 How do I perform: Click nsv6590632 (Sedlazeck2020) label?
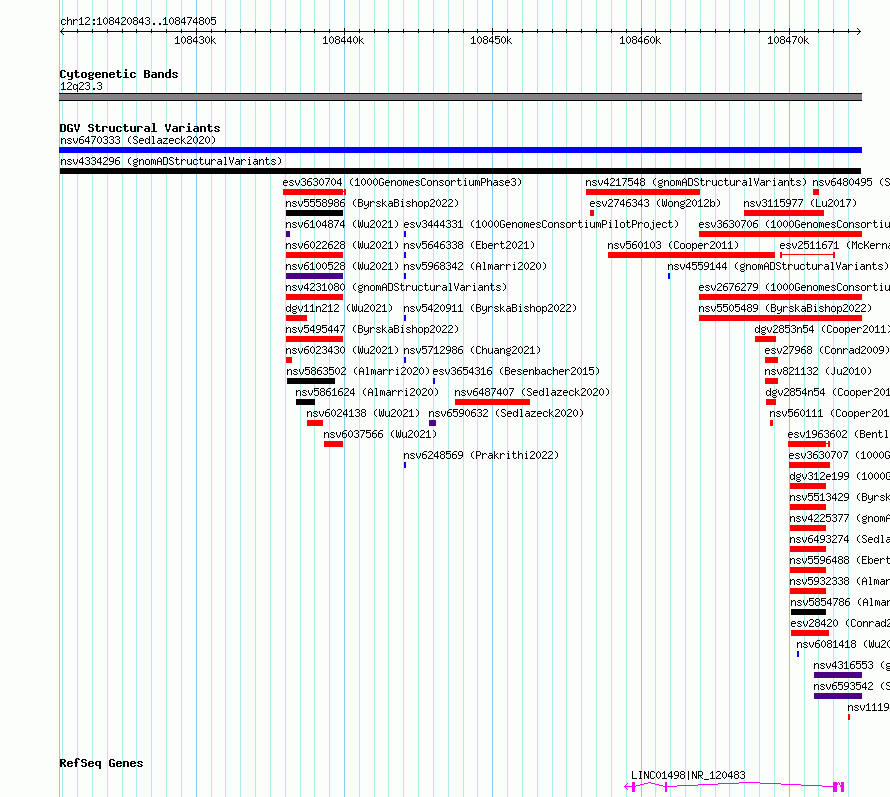[506, 413]
